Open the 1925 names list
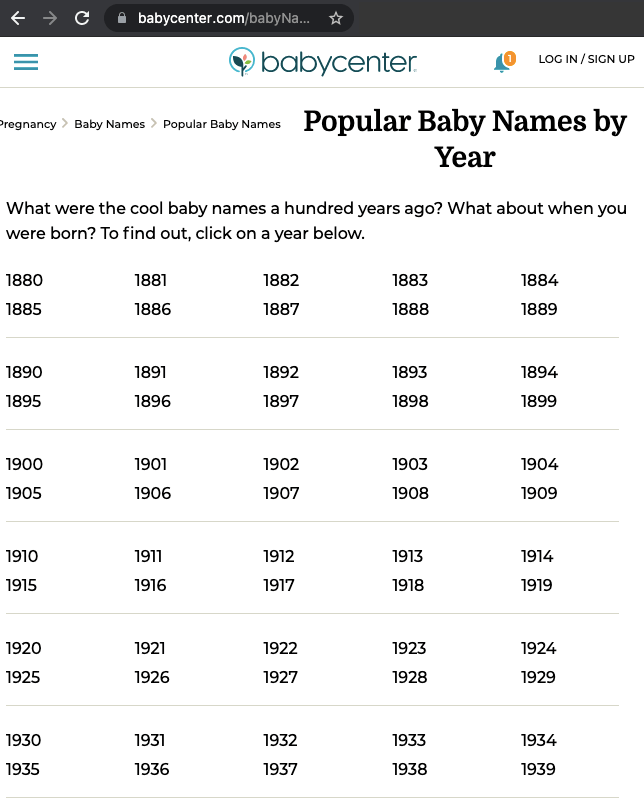 pyautogui.click(x=24, y=677)
